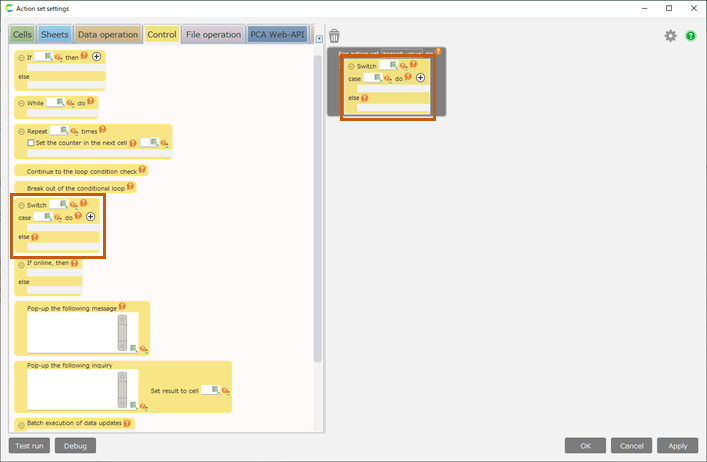
Task: Click the green help question mark icon
Action: click(690, 36)
